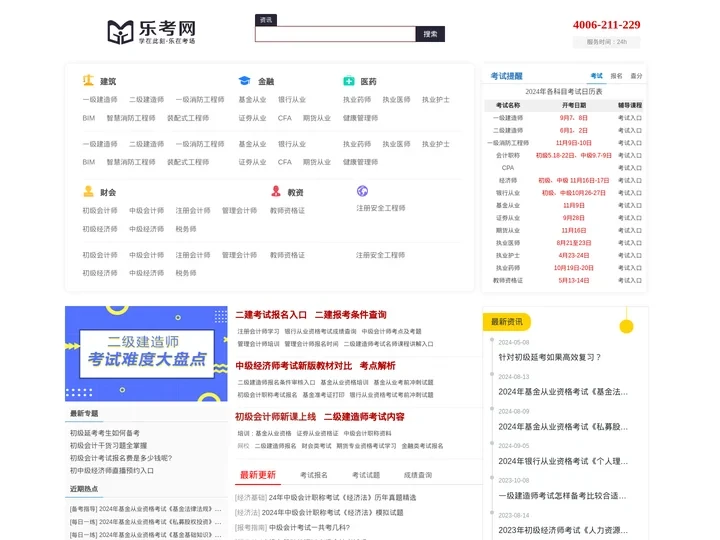Open 考试入口 in the CPA table row

click(x=630, y=168)
